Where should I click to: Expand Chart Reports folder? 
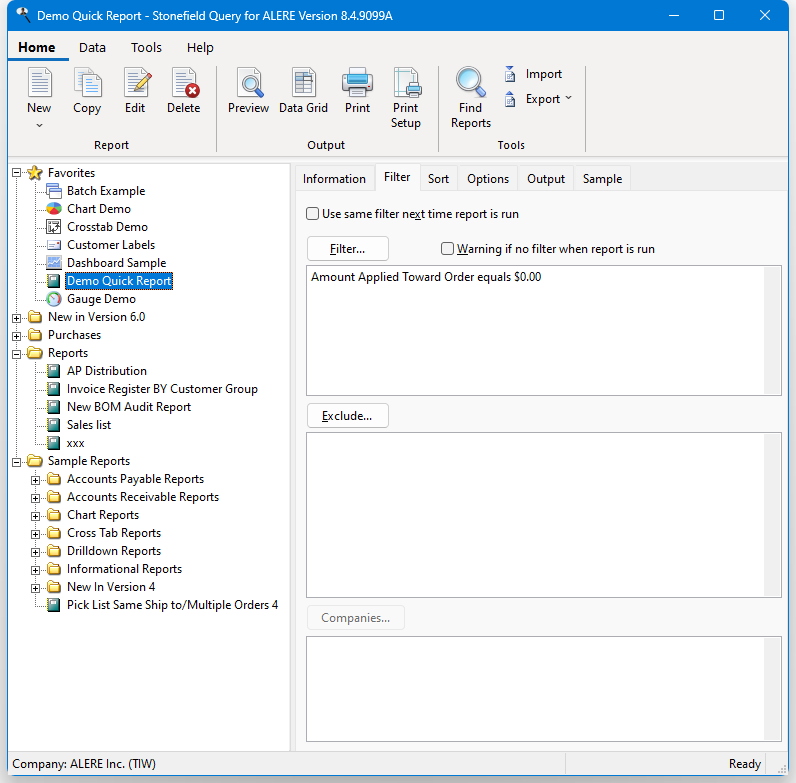tap(35, 516)
